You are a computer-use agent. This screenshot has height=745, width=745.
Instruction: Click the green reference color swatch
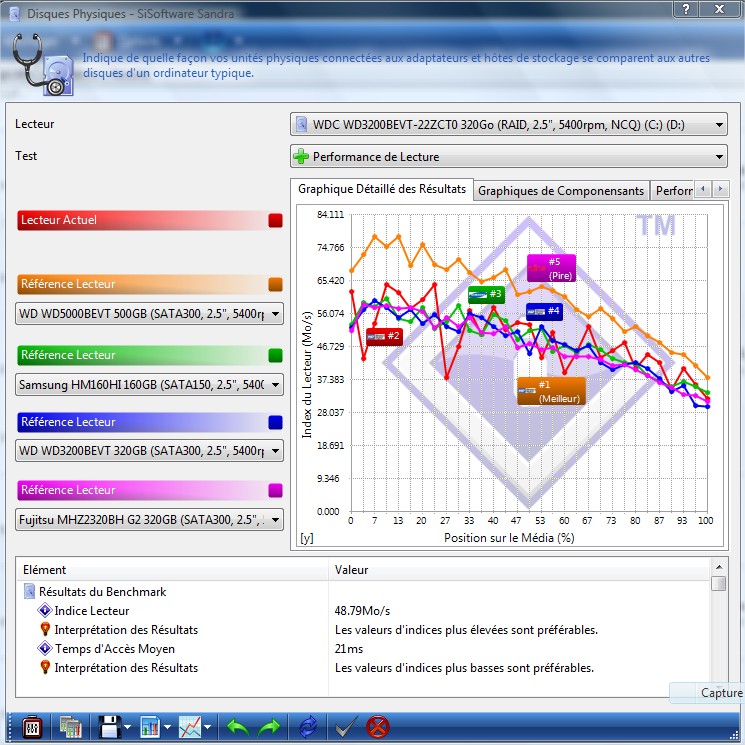pos(276,355)
